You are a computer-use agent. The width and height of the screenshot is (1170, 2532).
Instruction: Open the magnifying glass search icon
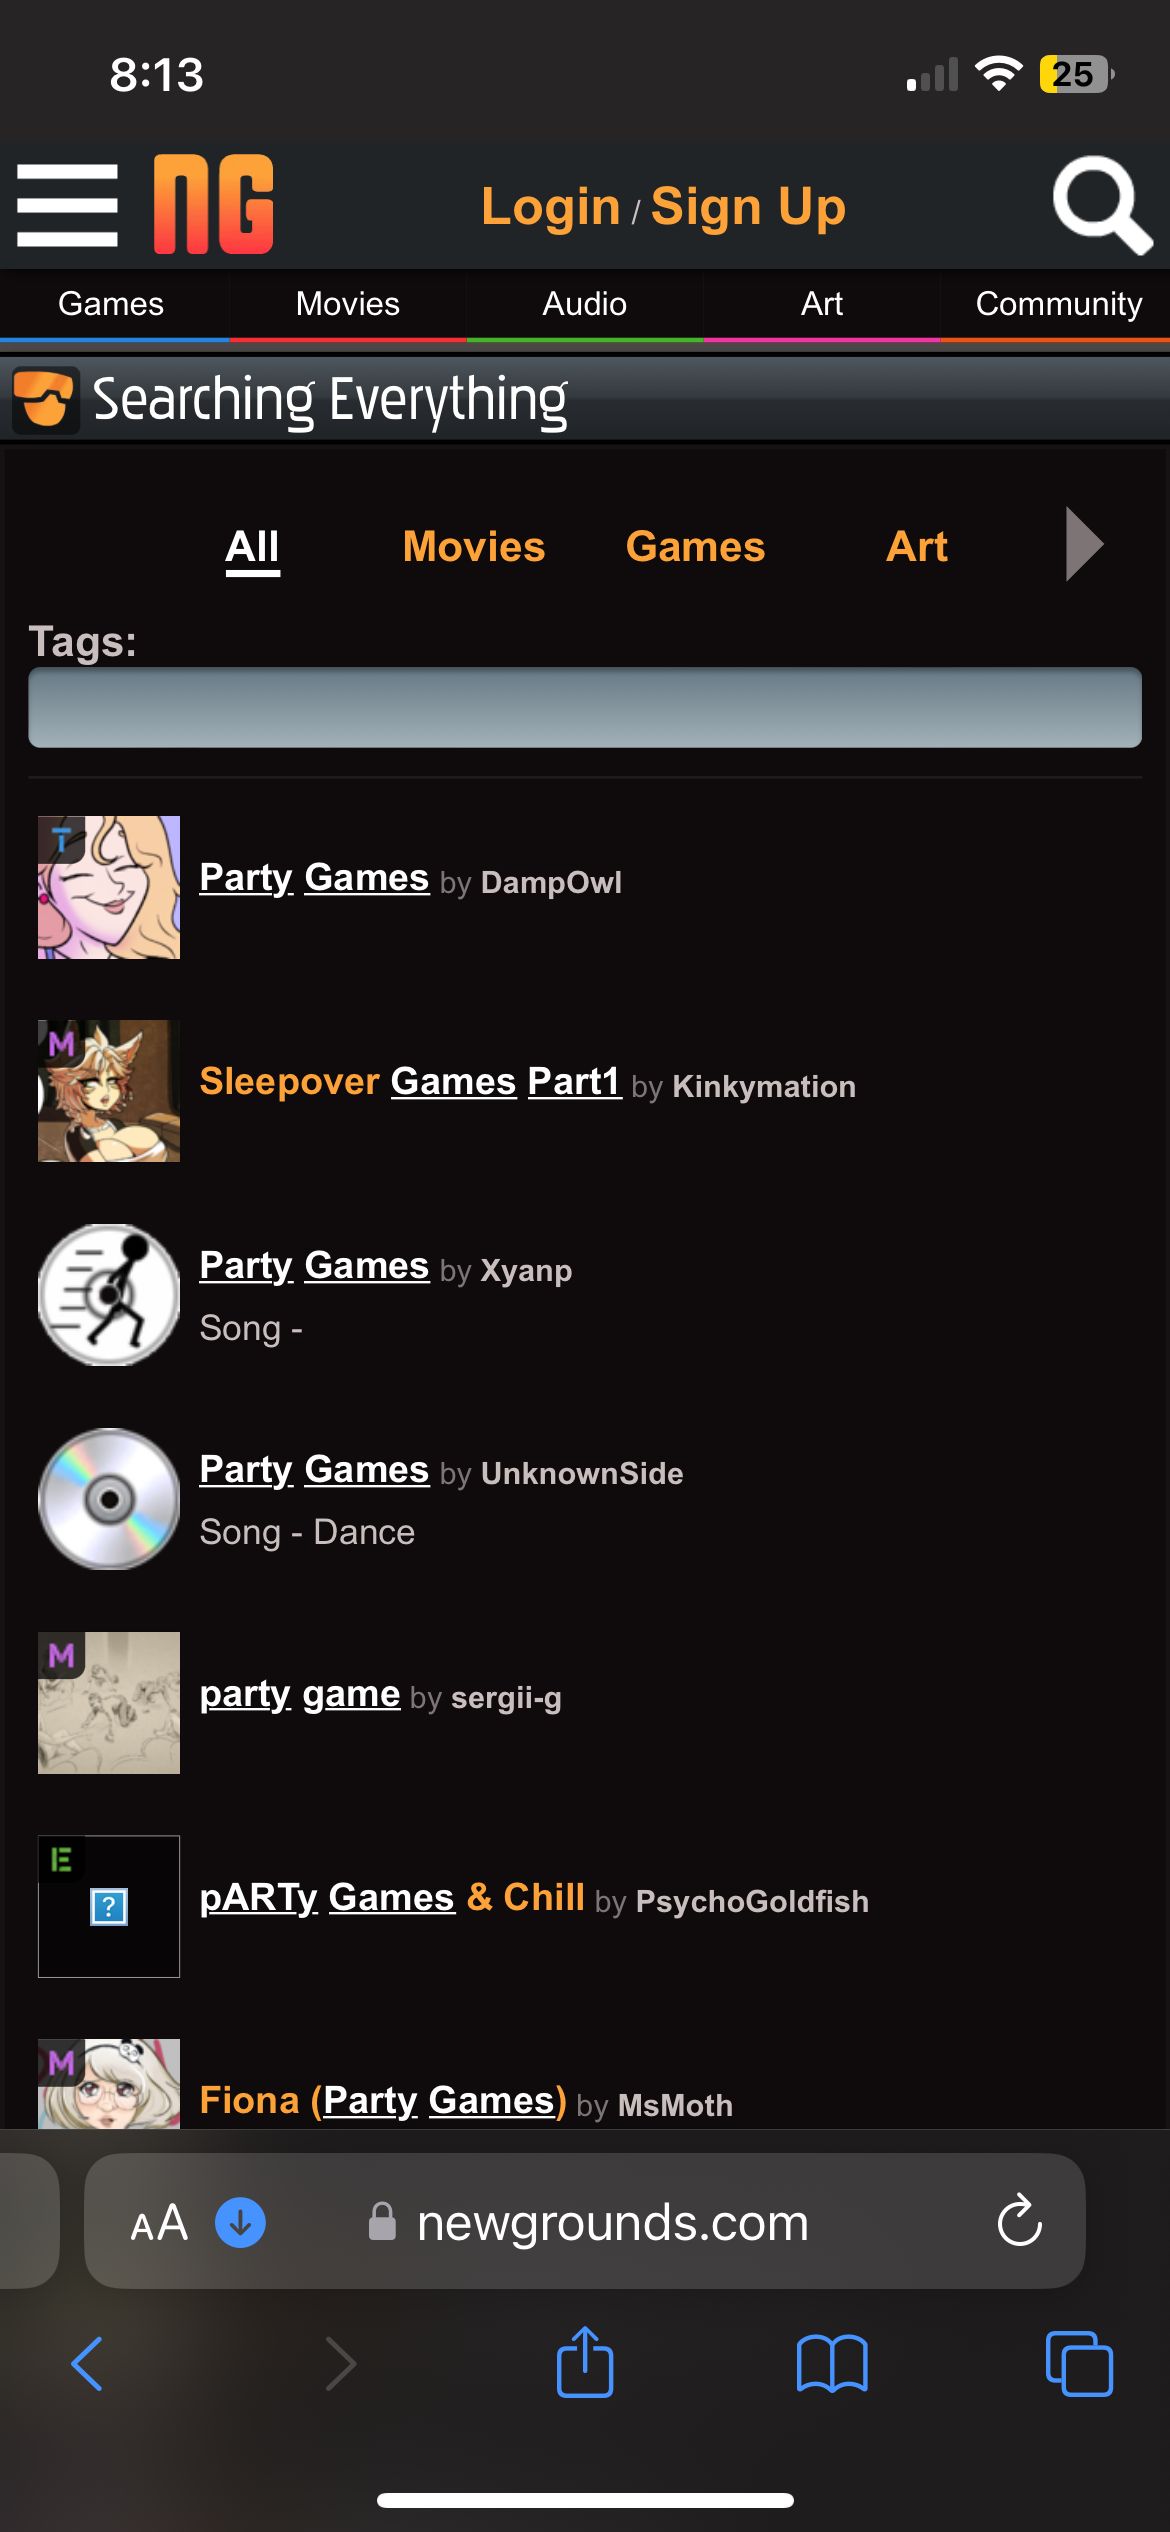tap(1101, 205)
